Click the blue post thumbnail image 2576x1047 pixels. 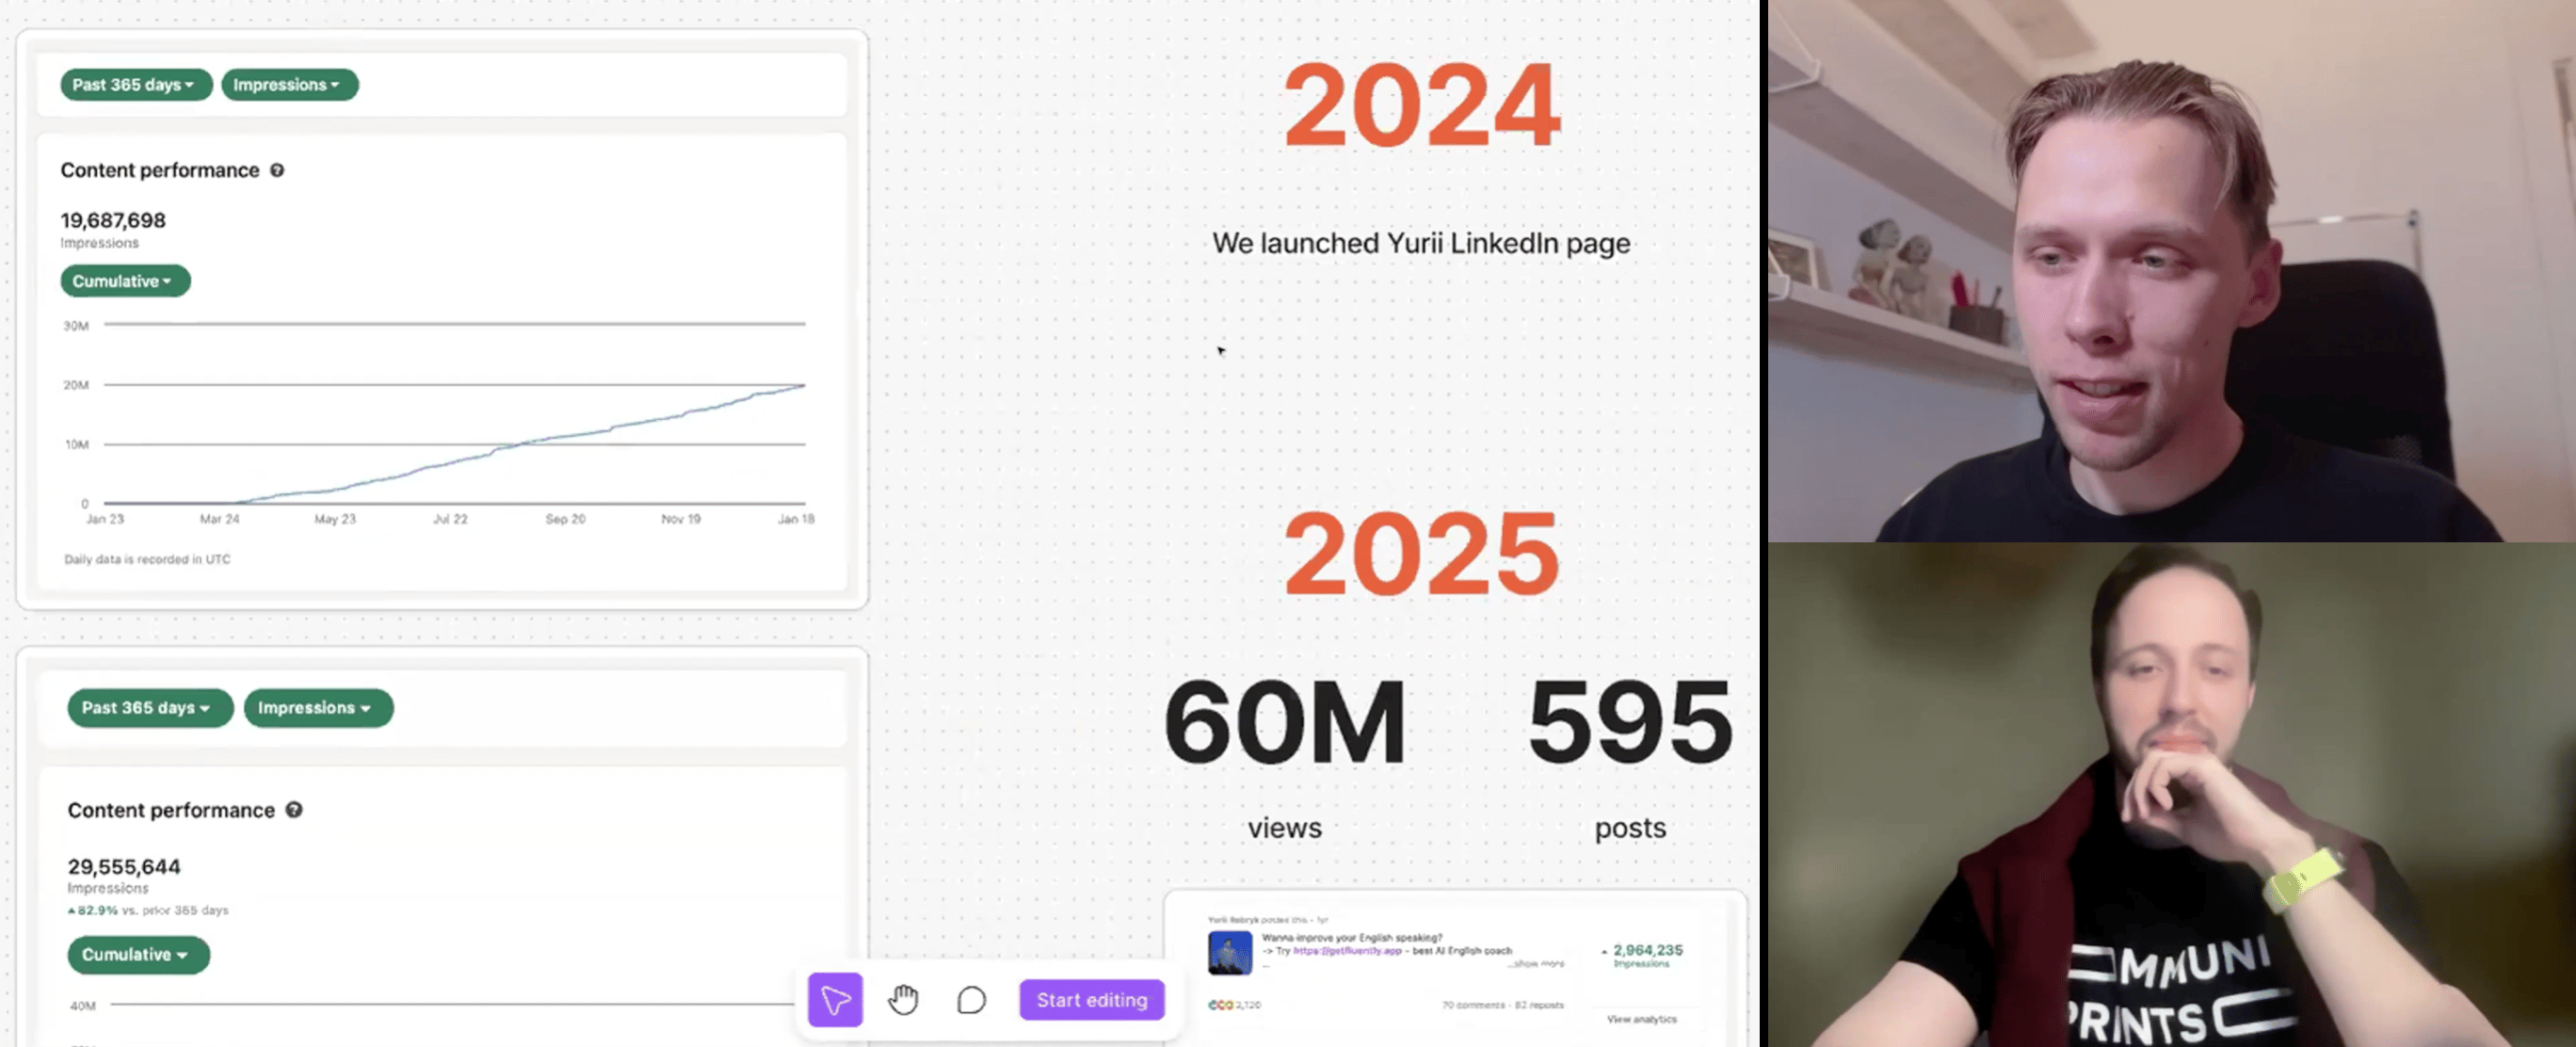pos(1229,952)
